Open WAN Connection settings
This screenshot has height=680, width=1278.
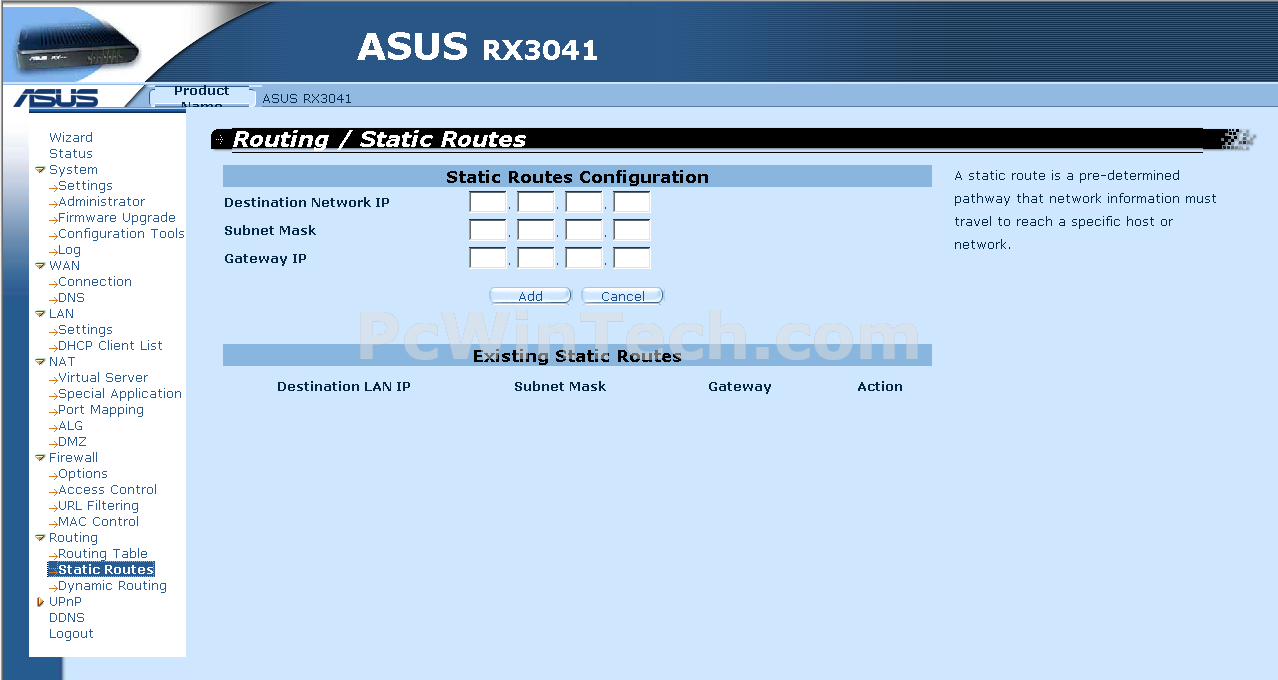(x=95, y=282)
